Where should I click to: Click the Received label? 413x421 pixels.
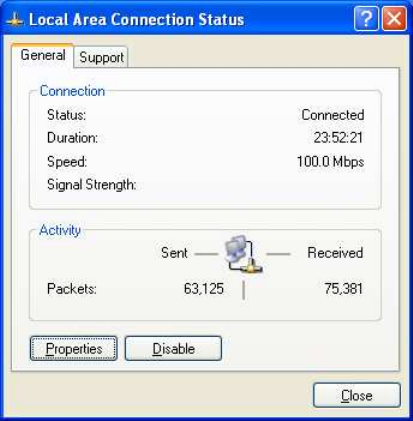[x=335, y=253]
